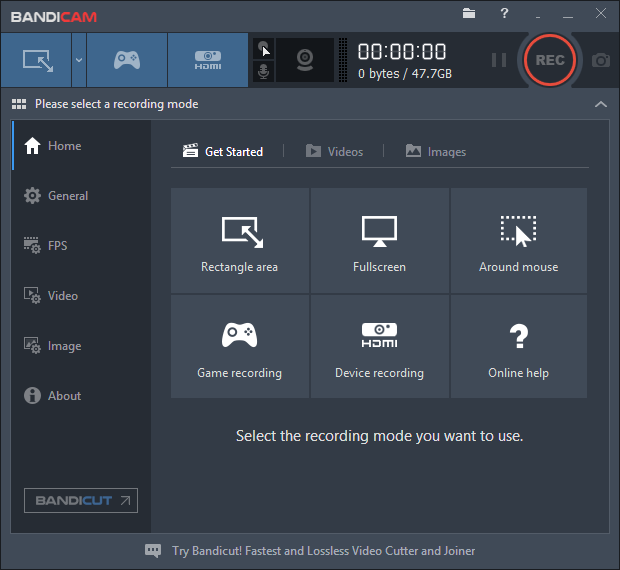The height and width of the screenshot is (570, 620).
Task: Collapse the panel with the chevron
Action: [601, 104]
